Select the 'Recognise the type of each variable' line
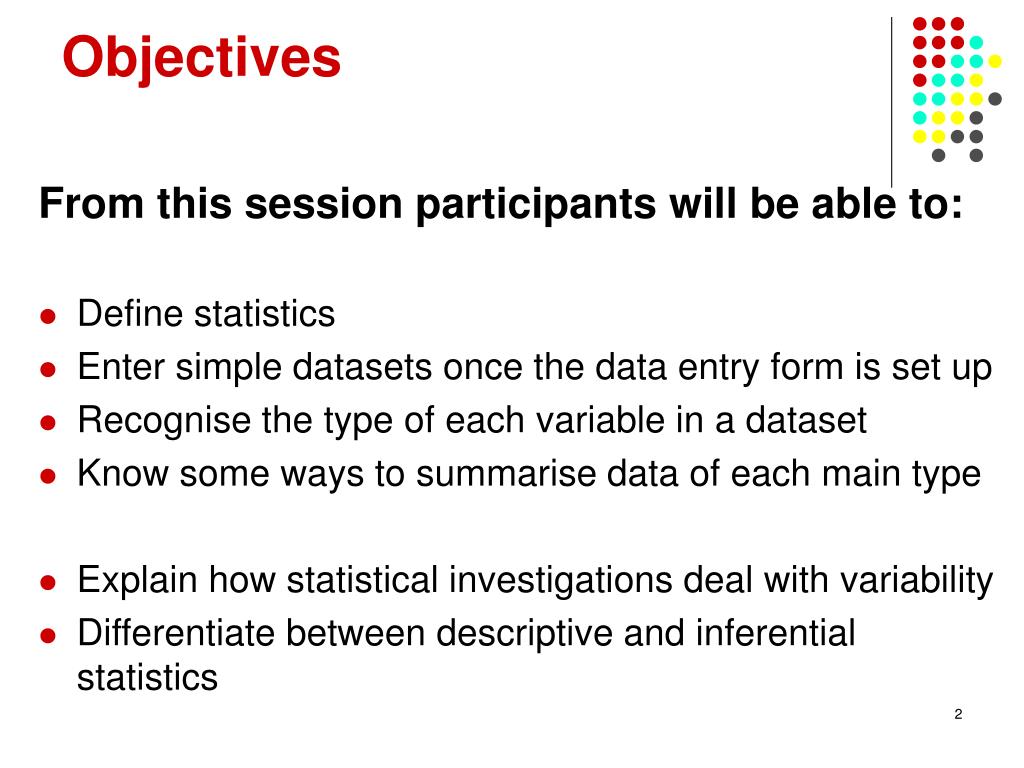Screen dimensions: 1024x768 coord(472,421)
